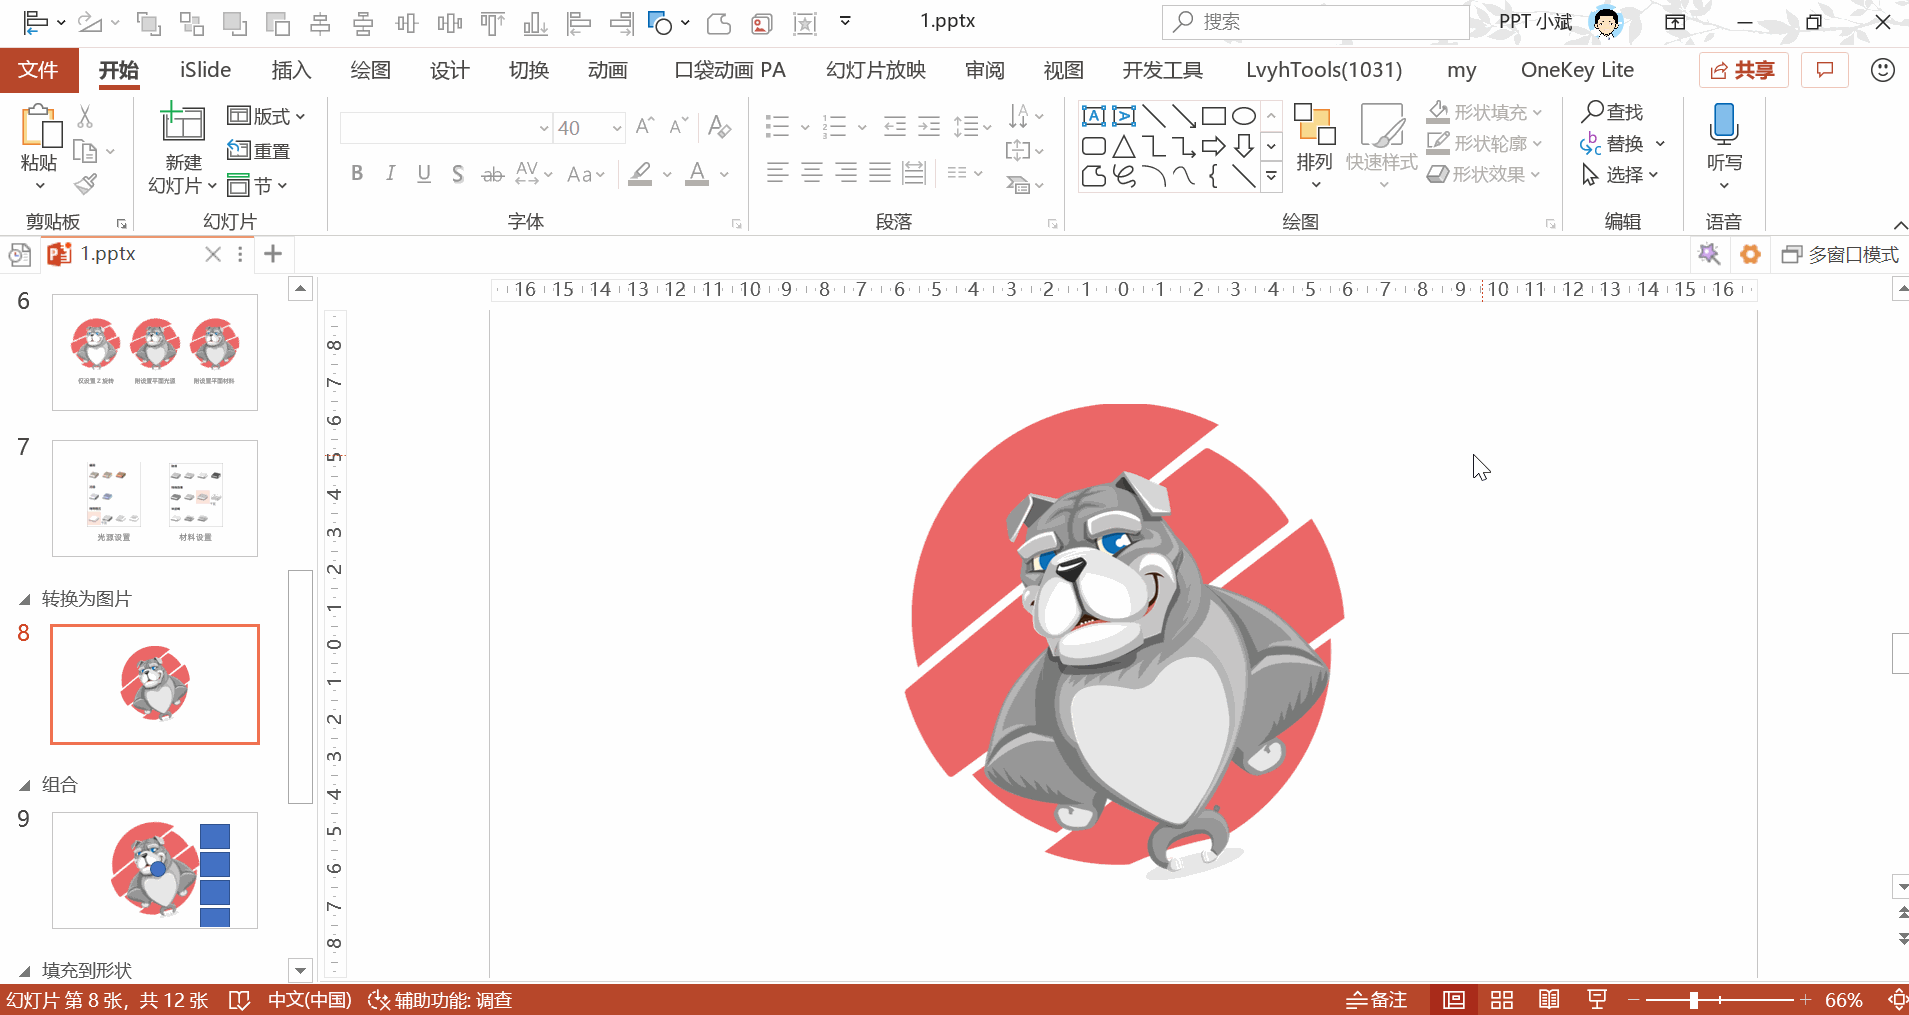This screenshot has height=1015, width=1909.
Task: Collapse the 转换为图片 section
Action: pyautogui.click(x=25, y=600)
